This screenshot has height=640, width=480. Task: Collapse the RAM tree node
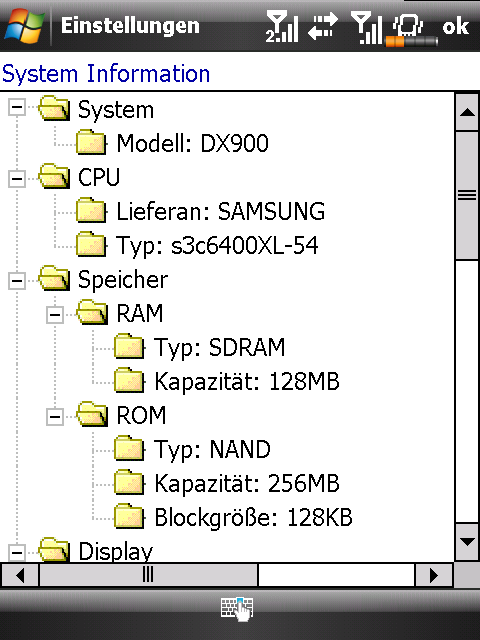[55, 315]
